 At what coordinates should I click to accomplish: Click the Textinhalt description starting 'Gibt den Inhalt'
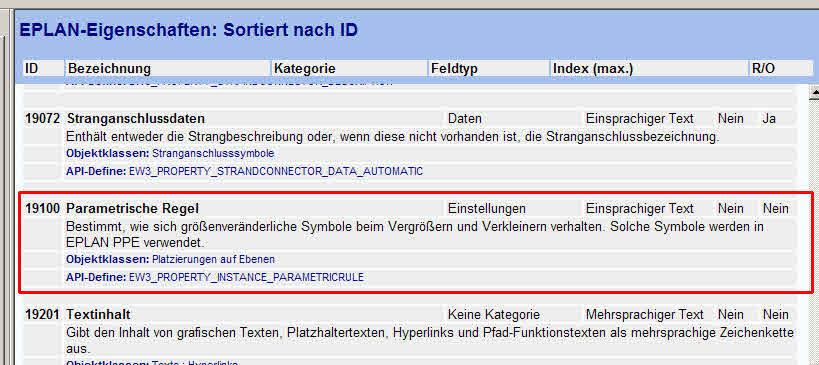point(430,340)
